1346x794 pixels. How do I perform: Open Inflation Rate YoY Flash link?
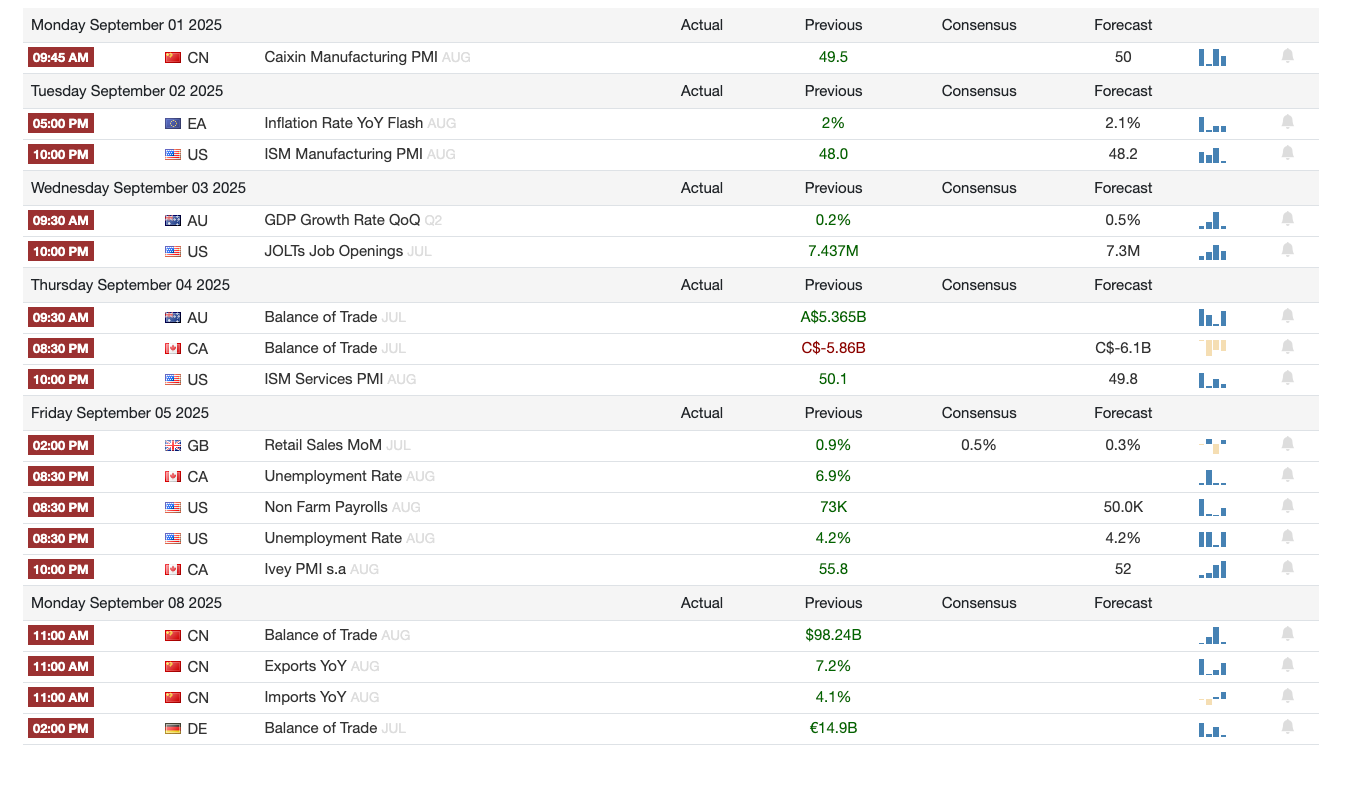click(343, 123)
